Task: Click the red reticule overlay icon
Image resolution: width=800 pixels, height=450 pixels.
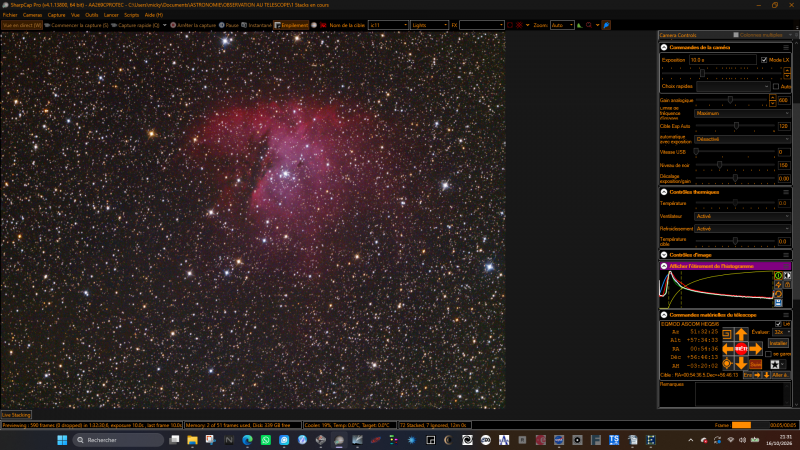Action: tap(519, 25)
